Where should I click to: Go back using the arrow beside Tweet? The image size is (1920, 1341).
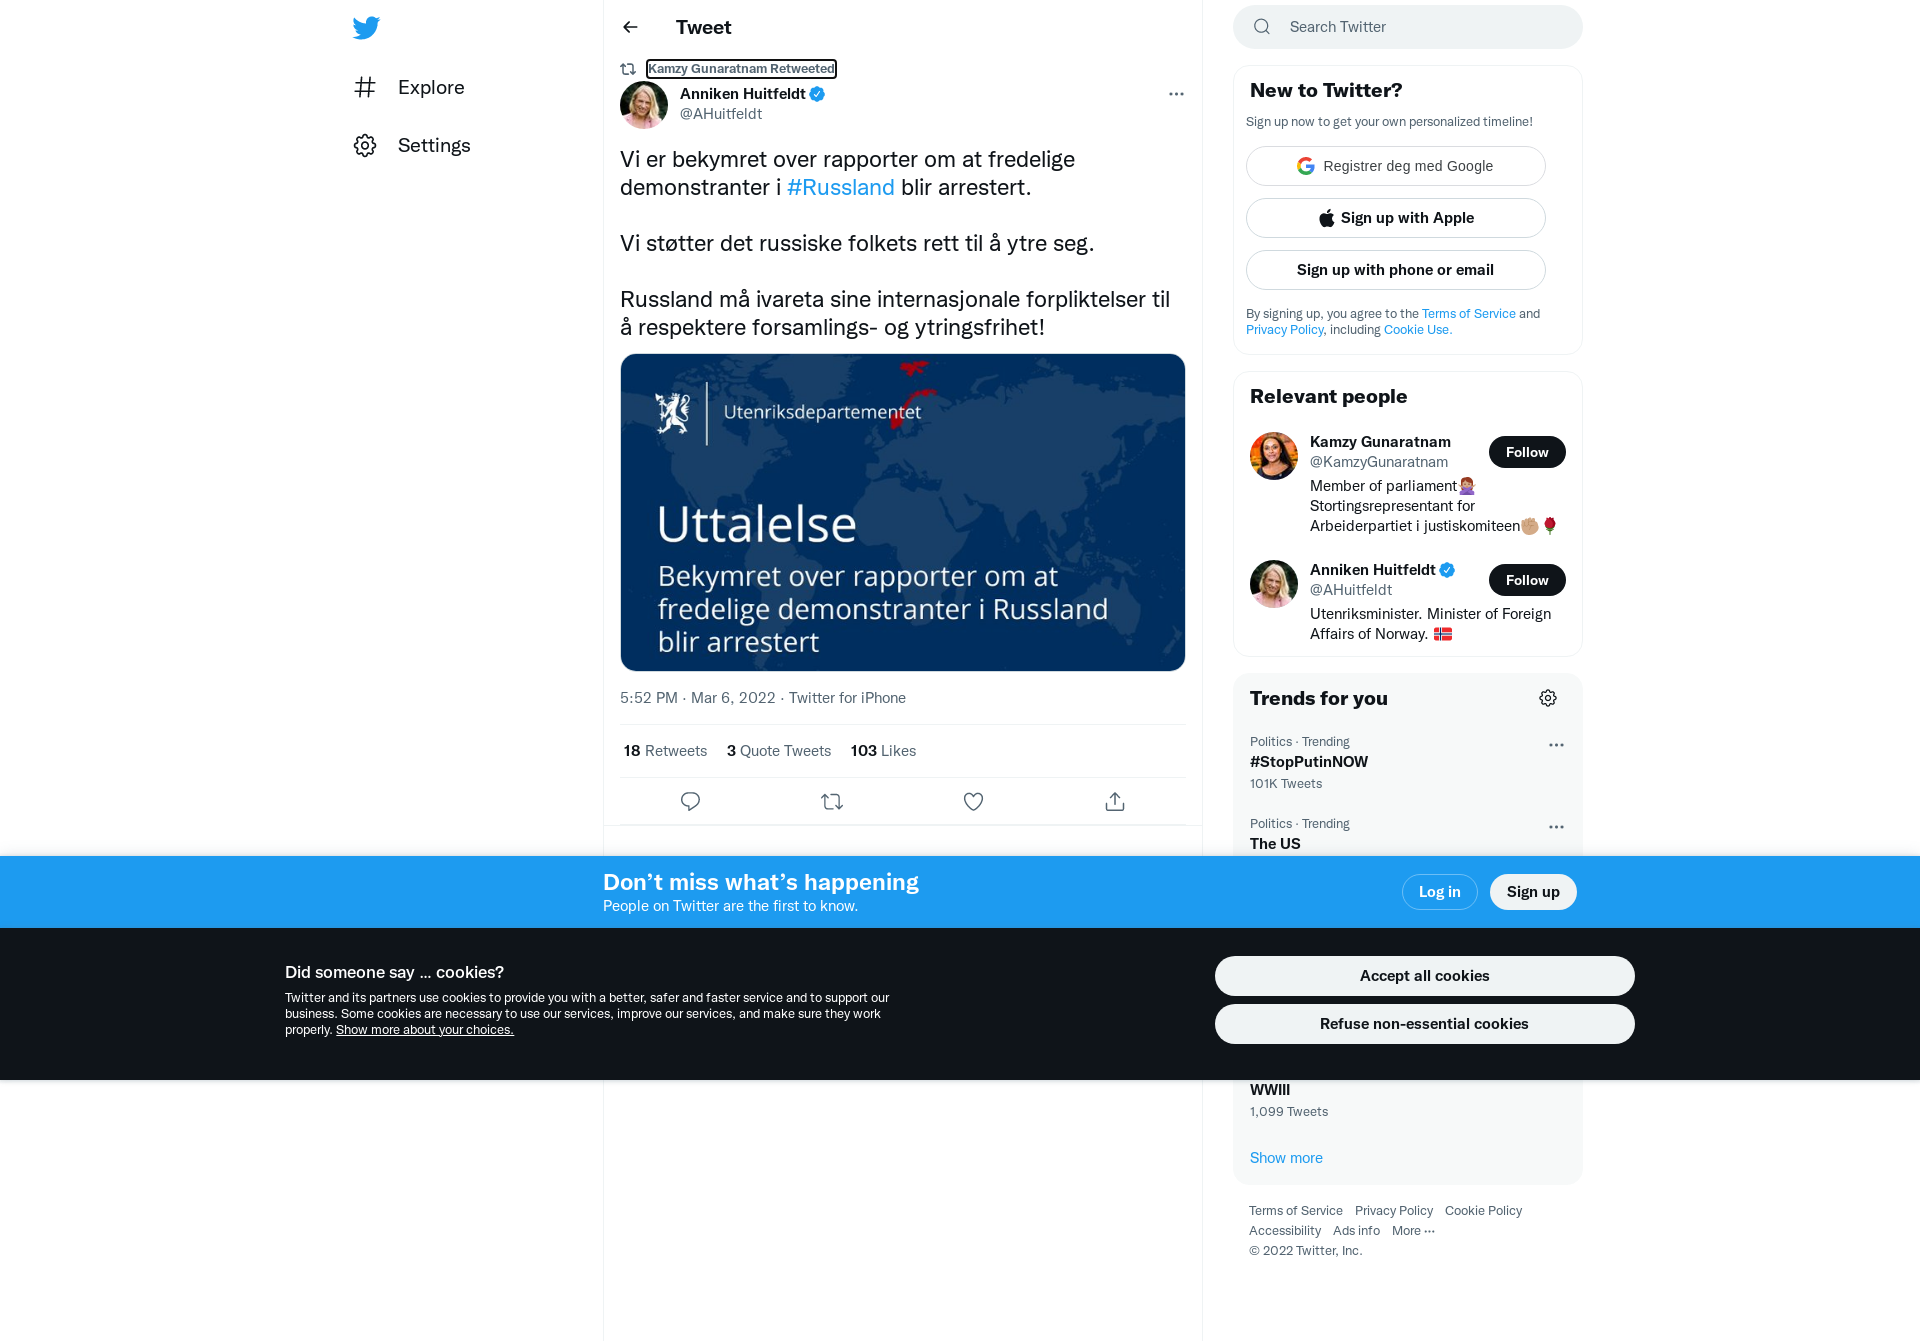pyautogui.click(x=630, y=27)
